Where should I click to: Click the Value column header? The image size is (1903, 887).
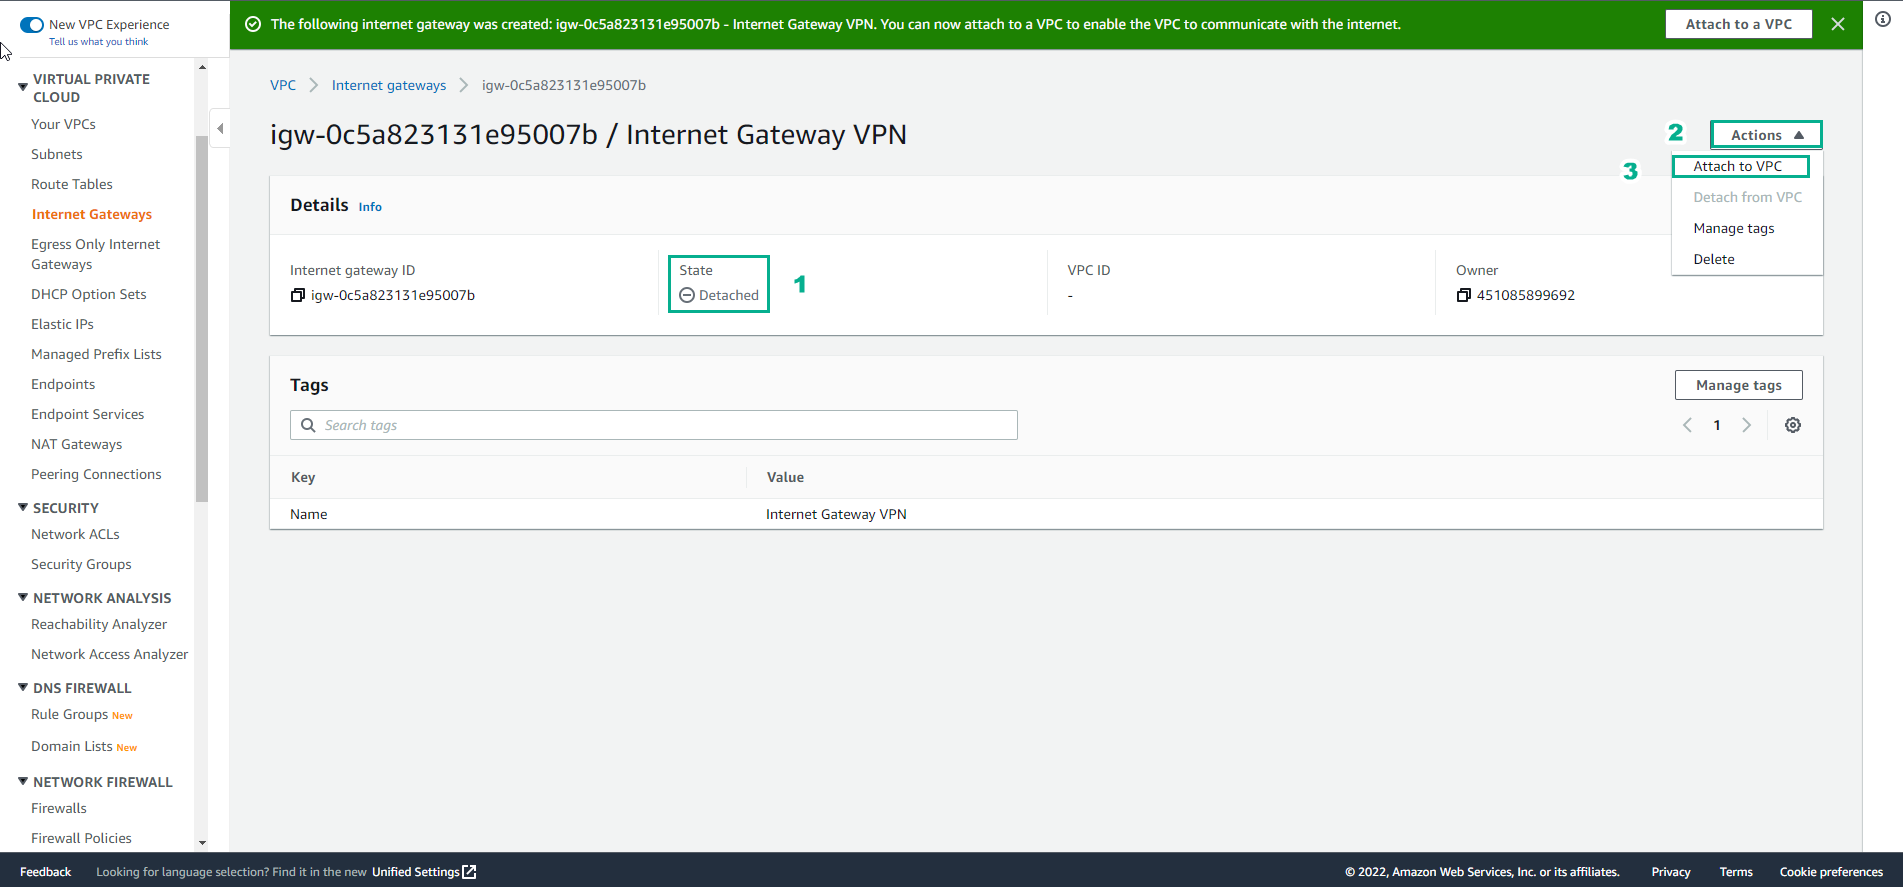[785, 477]
